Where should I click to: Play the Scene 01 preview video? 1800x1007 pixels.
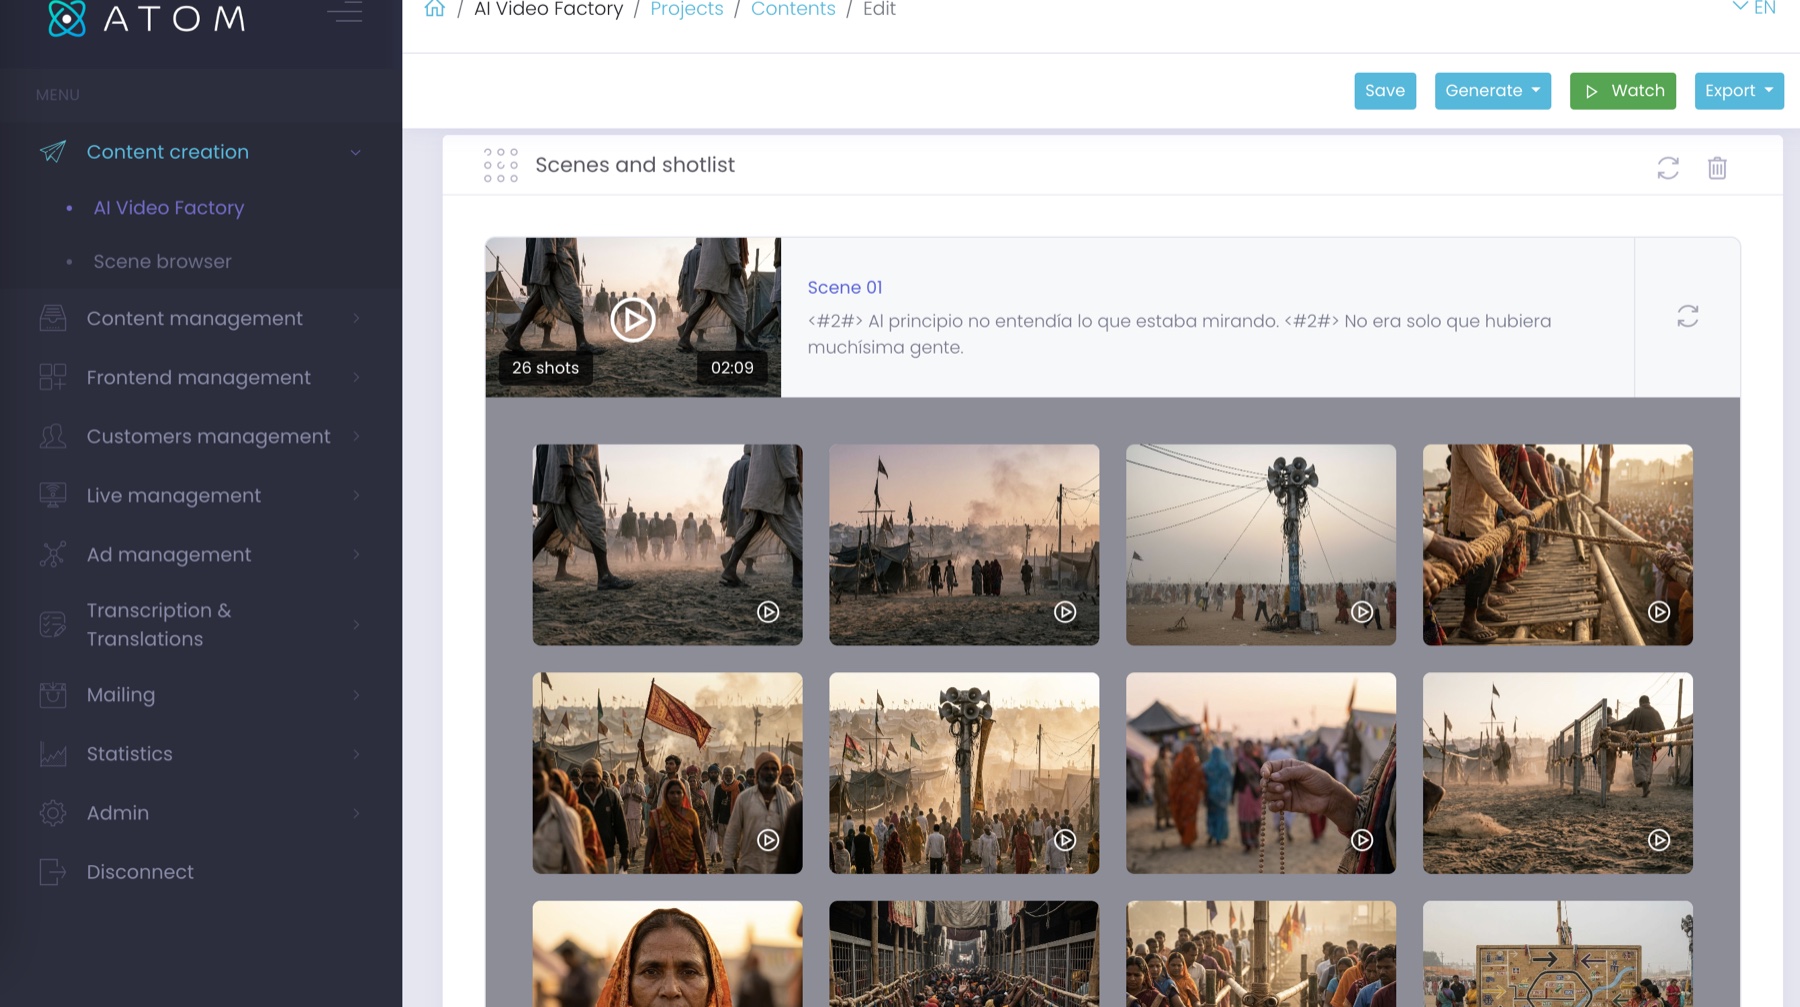[x=633, y=320]
